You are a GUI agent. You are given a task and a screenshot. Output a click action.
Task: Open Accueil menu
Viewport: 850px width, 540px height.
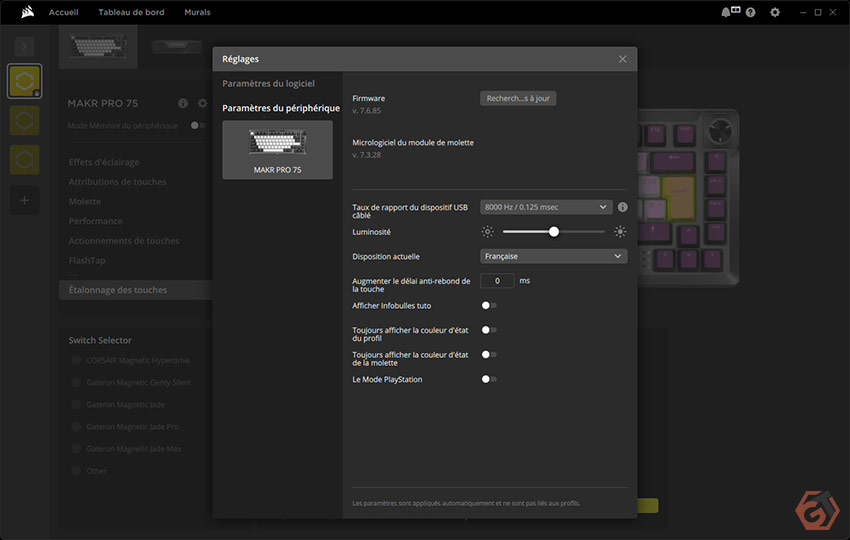[x=63, y=12]
